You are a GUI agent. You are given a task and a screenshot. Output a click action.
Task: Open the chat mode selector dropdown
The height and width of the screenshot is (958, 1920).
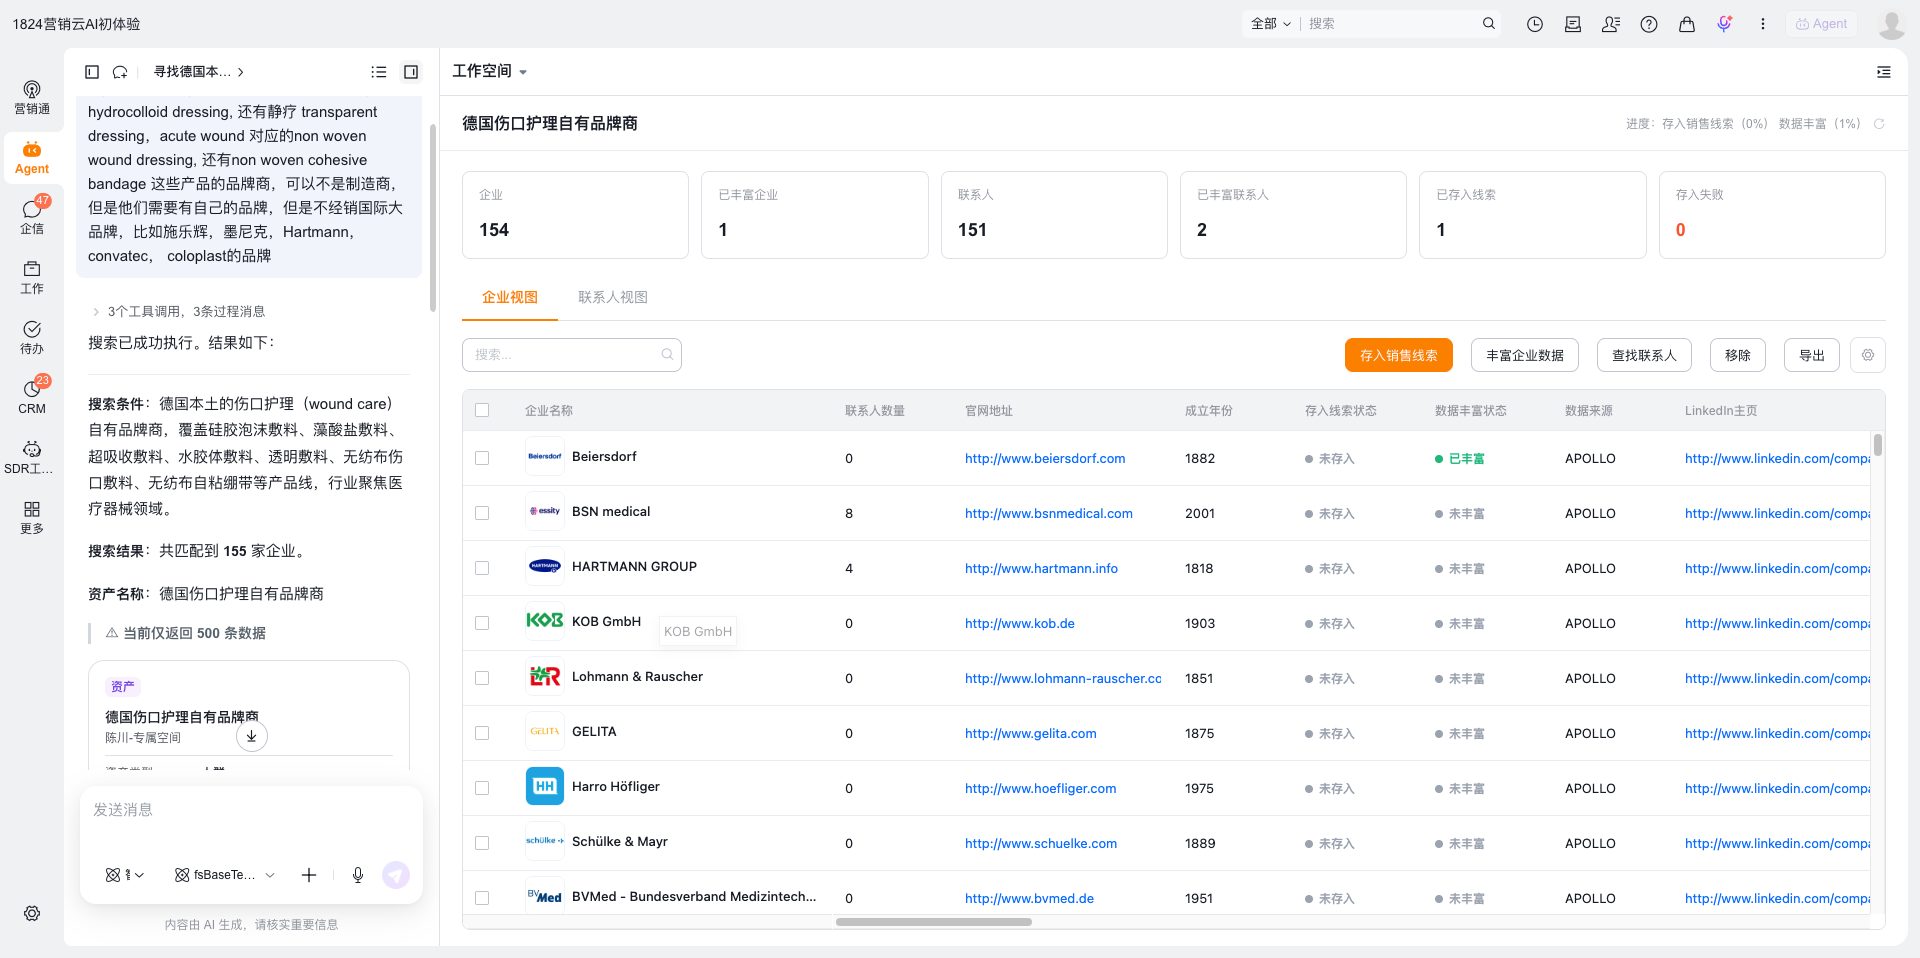pos(125,875)
